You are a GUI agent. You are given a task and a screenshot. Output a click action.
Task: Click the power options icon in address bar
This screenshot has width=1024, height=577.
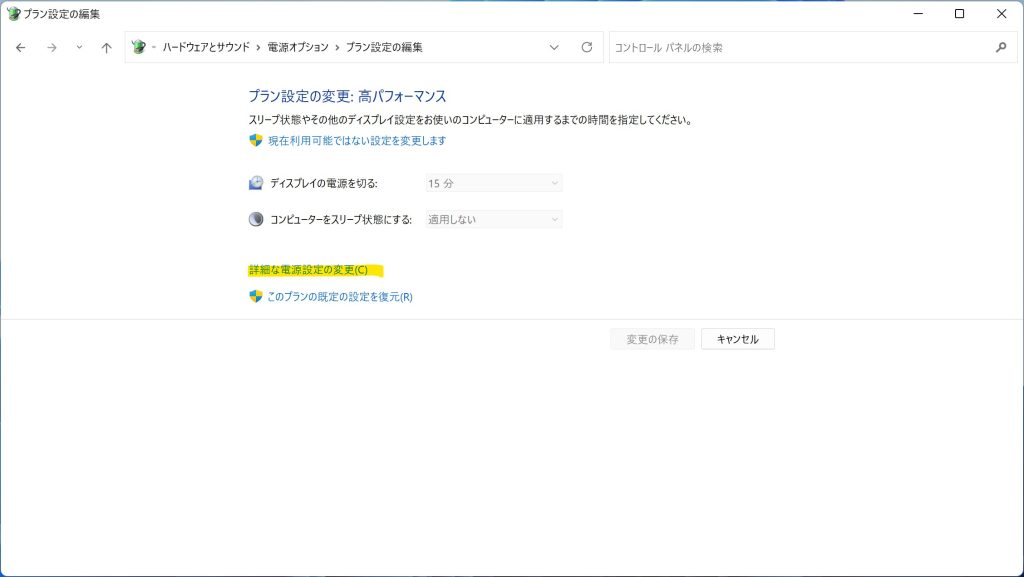(138, 47)
